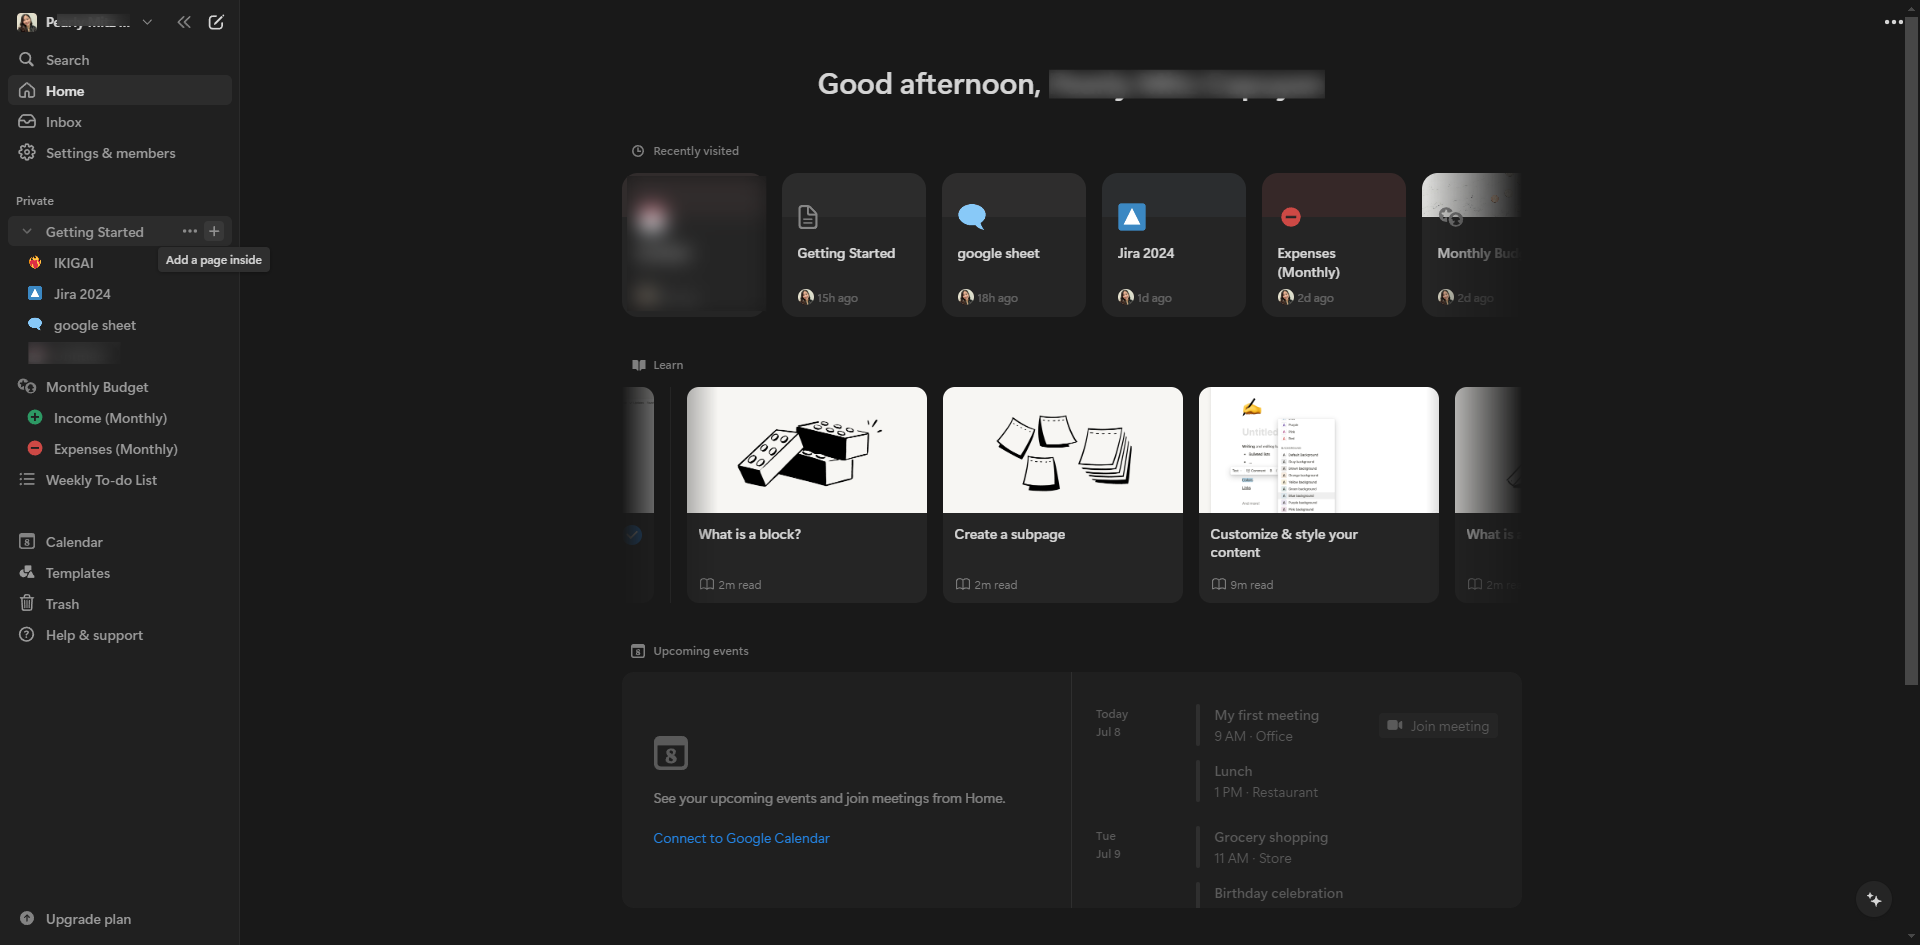This screenshot has height=945, width=1920.
Task: Open Expenses (Monthly) recently visited card
Action: click(x=1334, y=245)
